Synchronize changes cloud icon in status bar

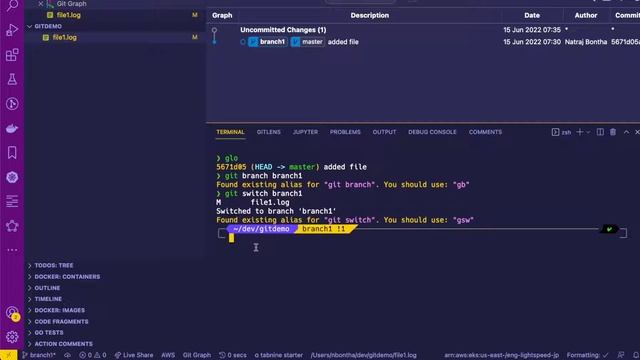67,355
